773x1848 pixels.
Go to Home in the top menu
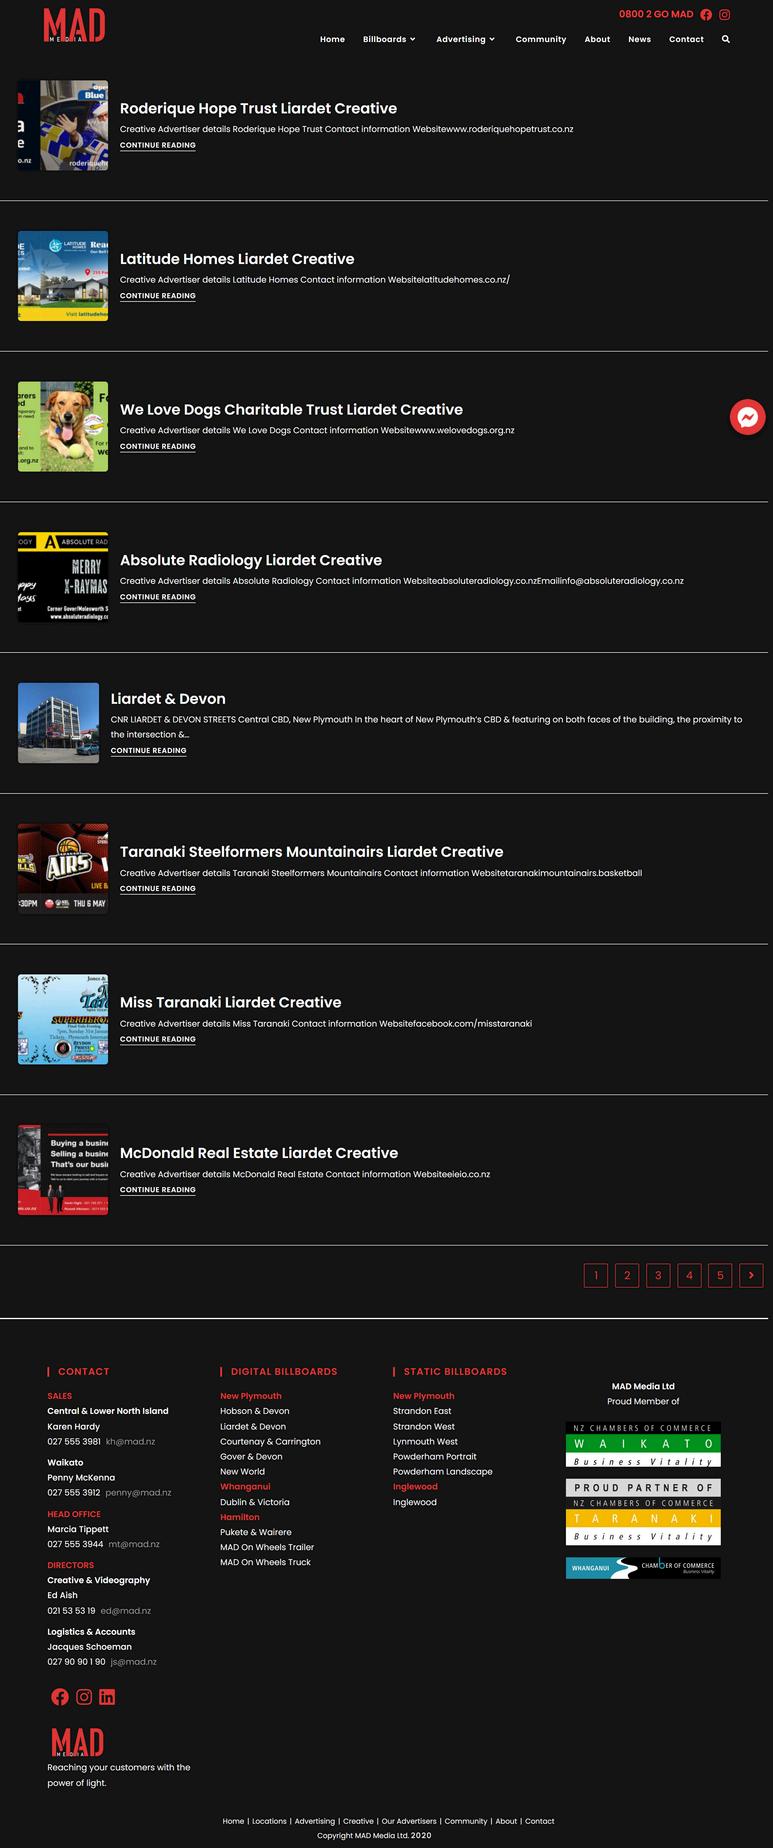click(332, 39)
